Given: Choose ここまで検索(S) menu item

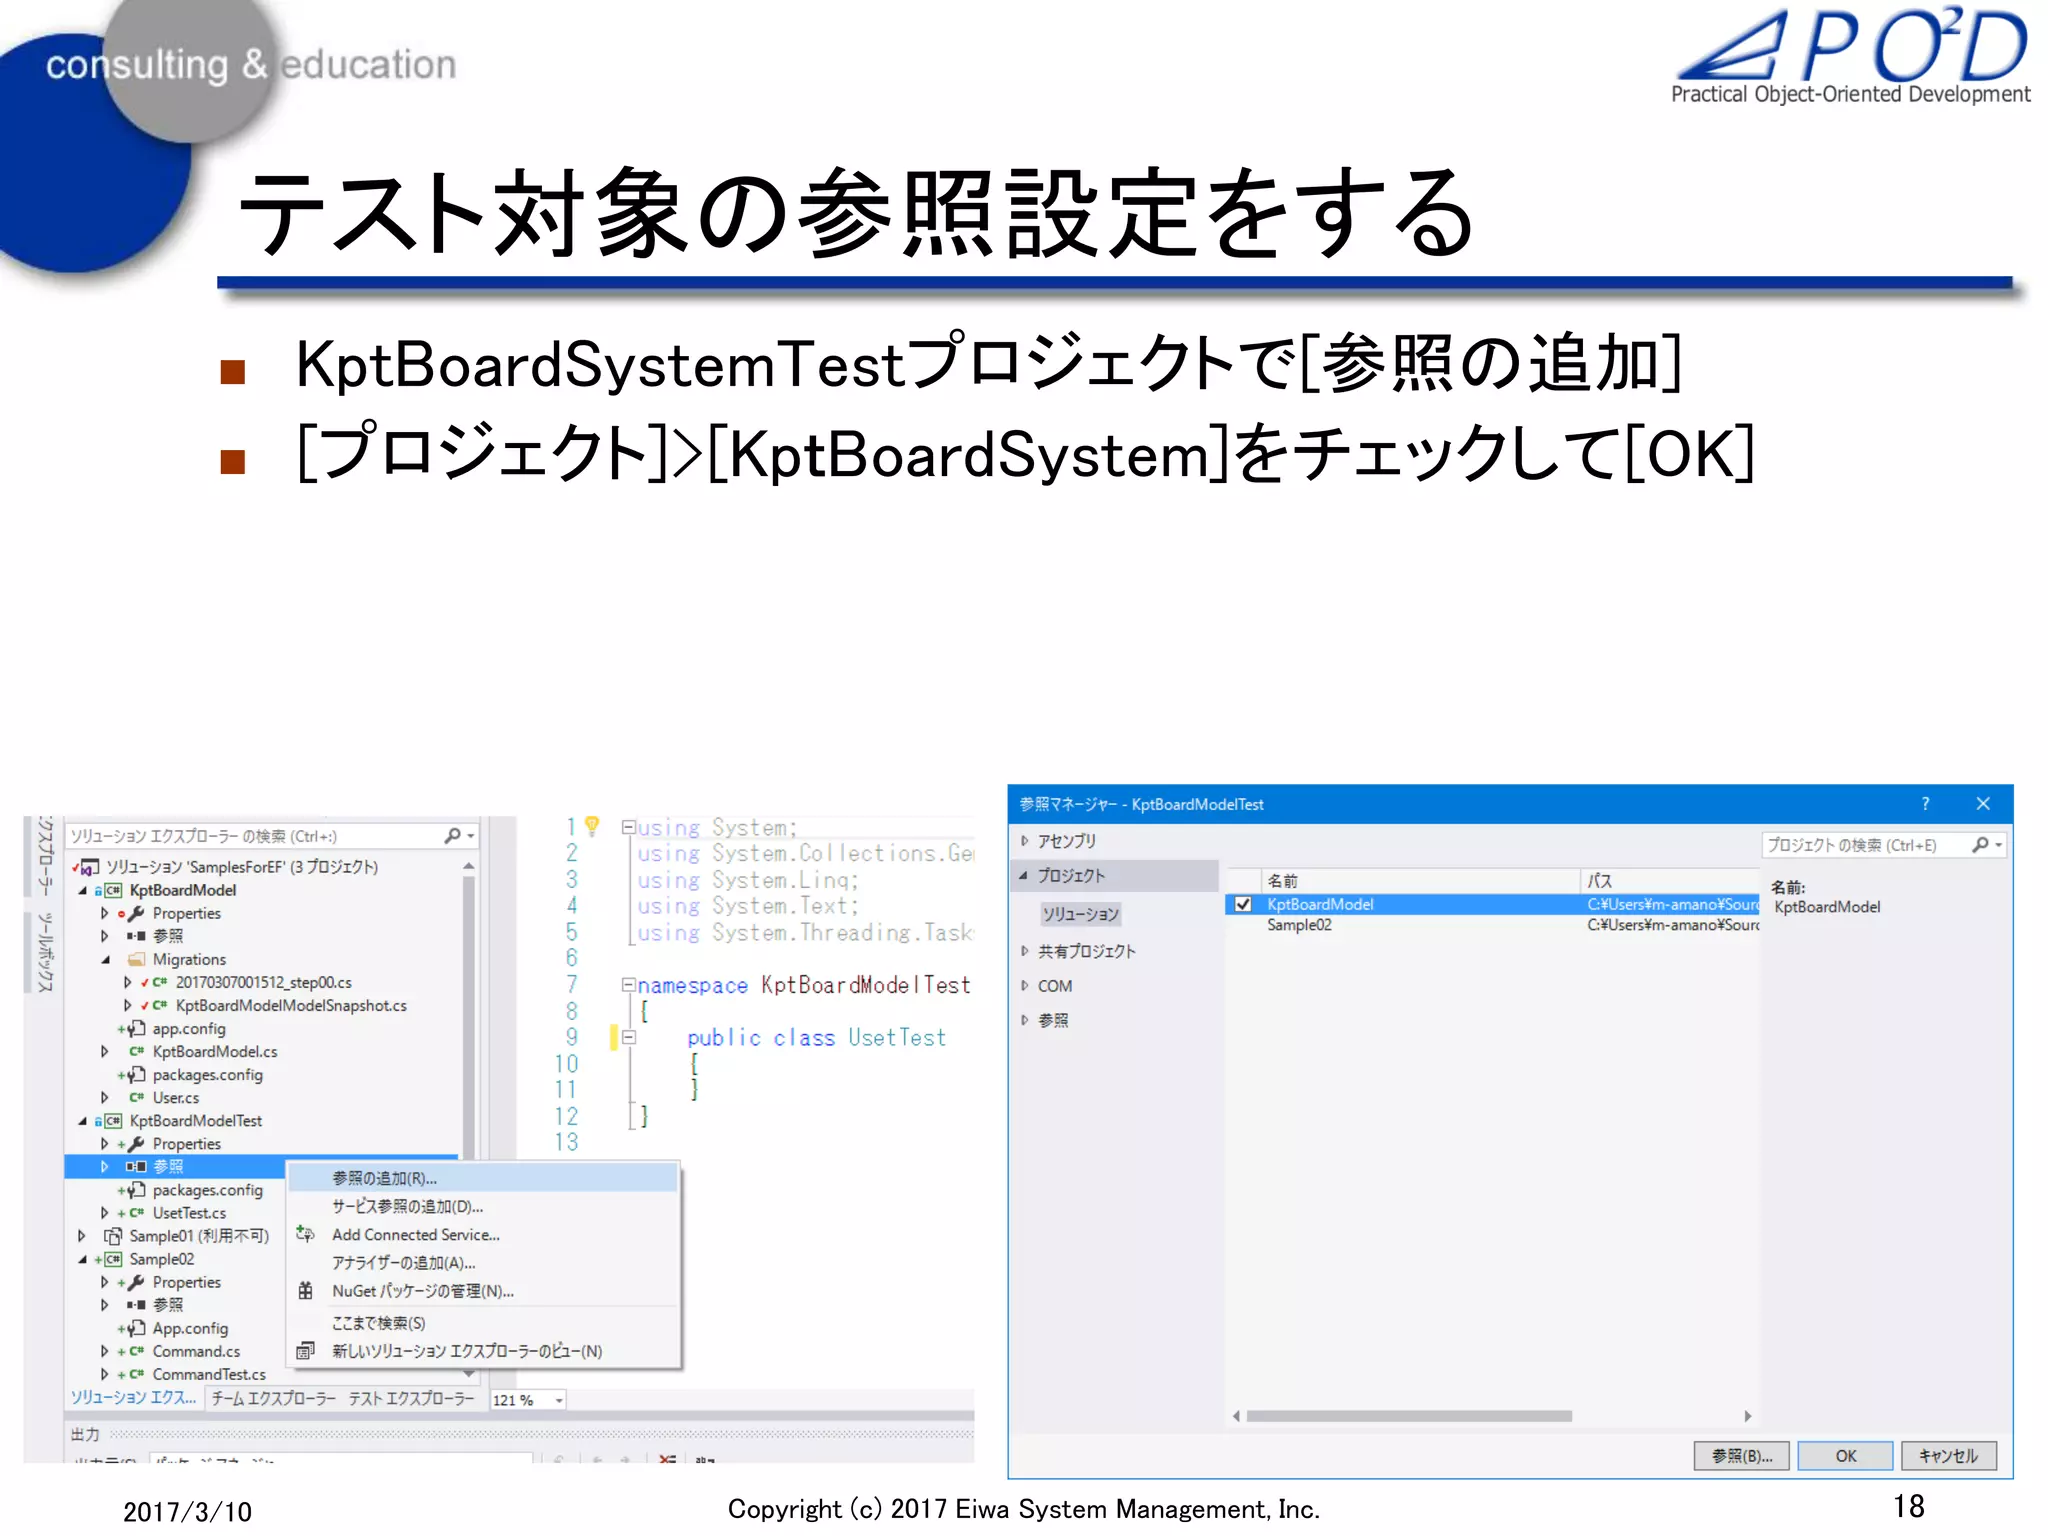Looking at the screenshot, I should (x=483, y=1323).
